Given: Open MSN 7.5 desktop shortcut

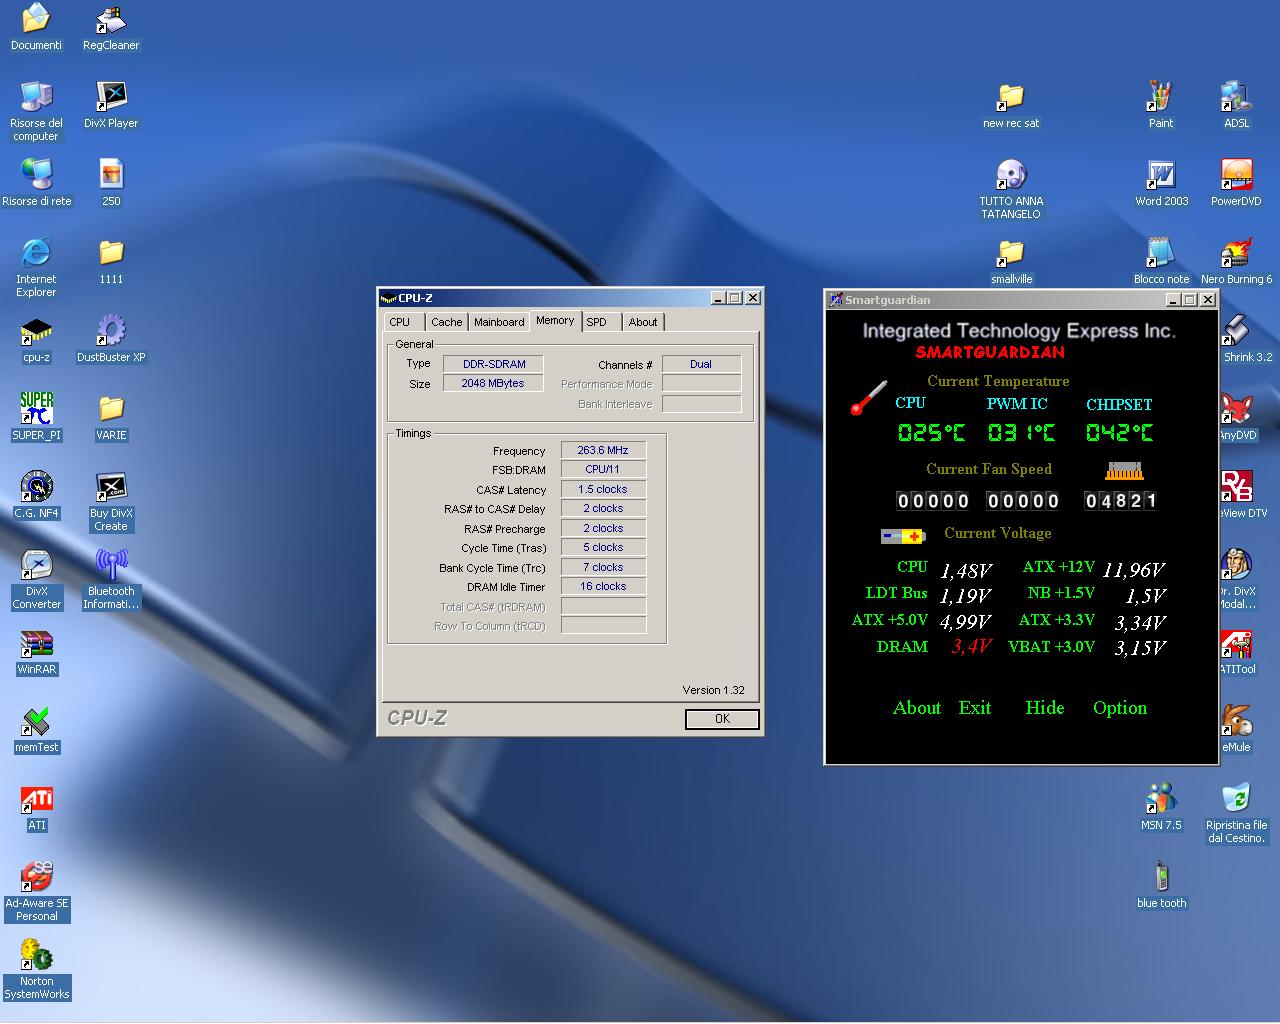Looking at the screenshot, I should 1161,807.
